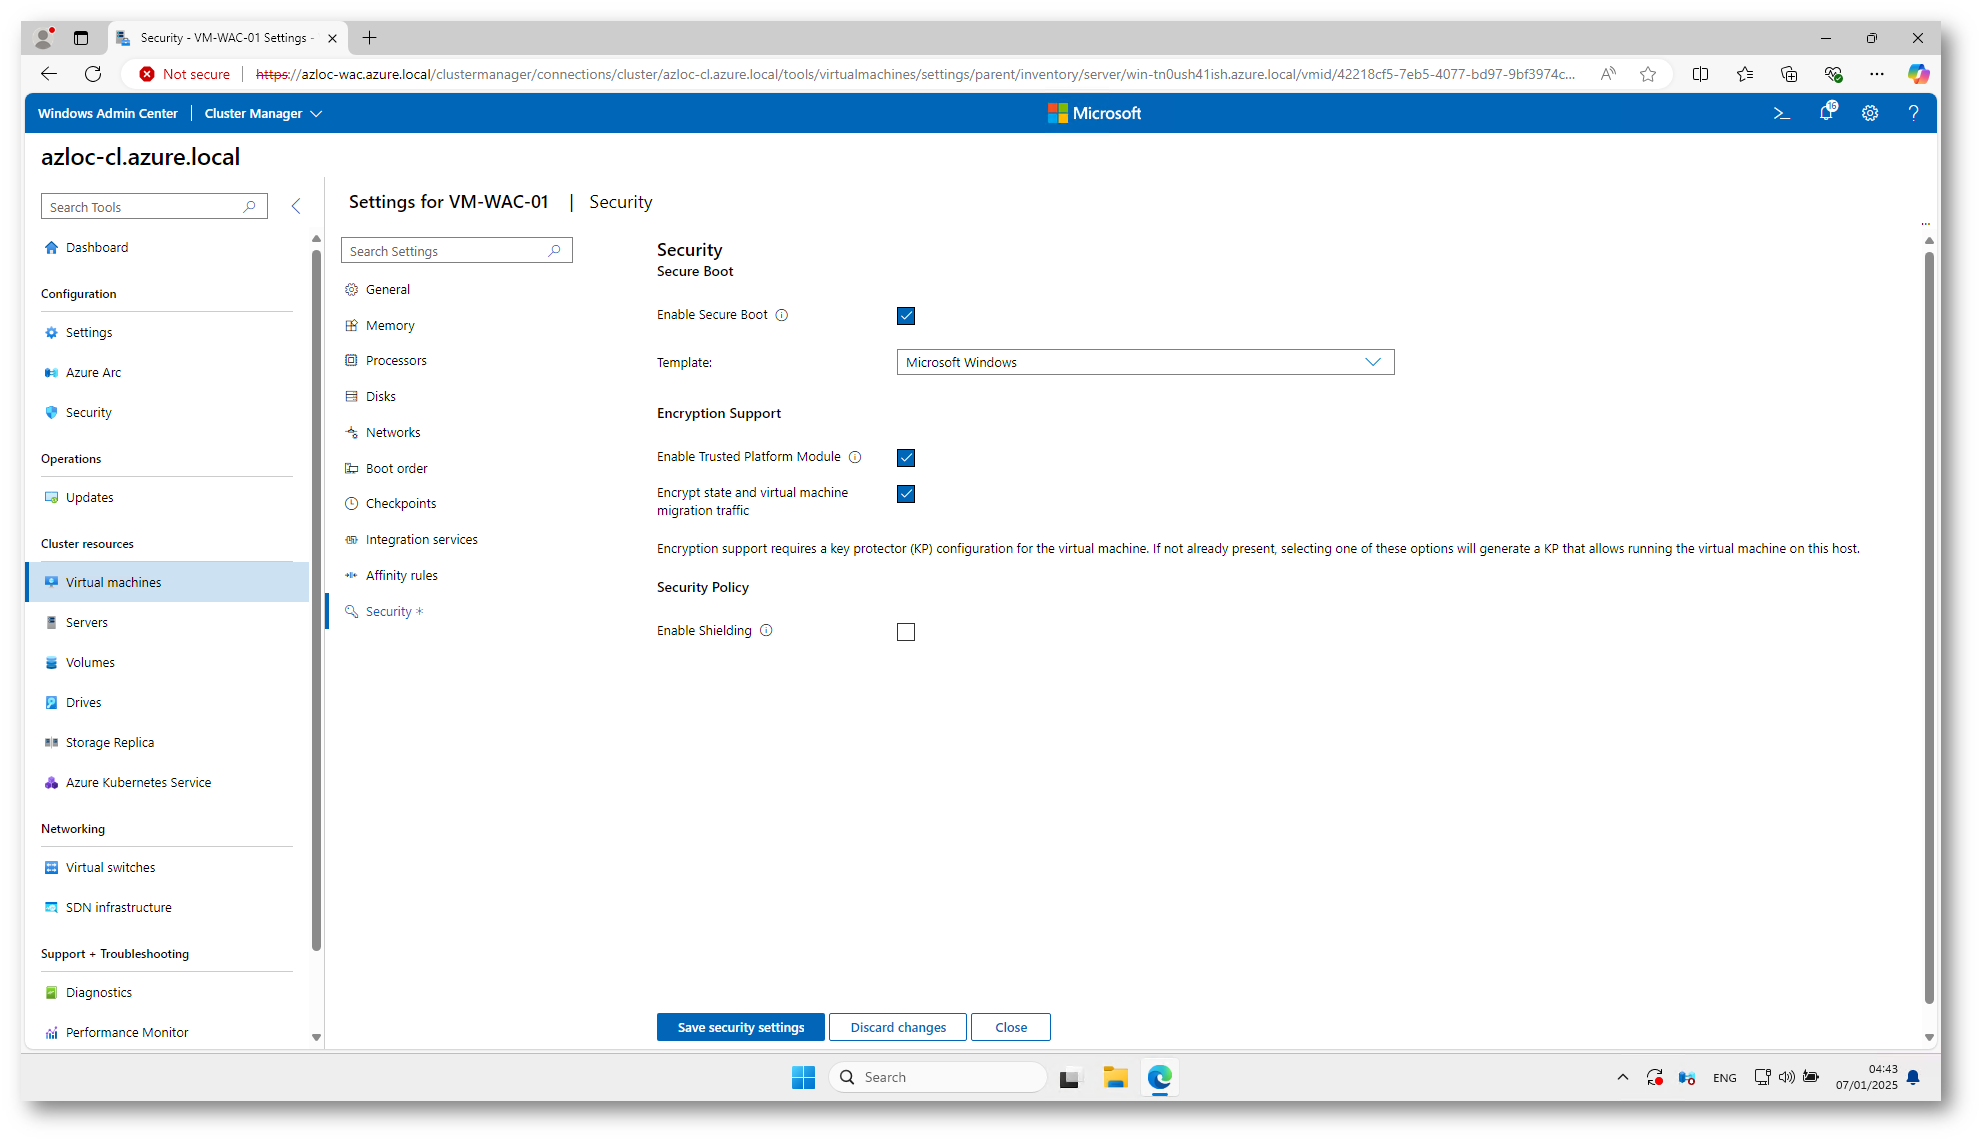
Task: Click Edge icon in taskbar
Action: click(1159, 1077)
